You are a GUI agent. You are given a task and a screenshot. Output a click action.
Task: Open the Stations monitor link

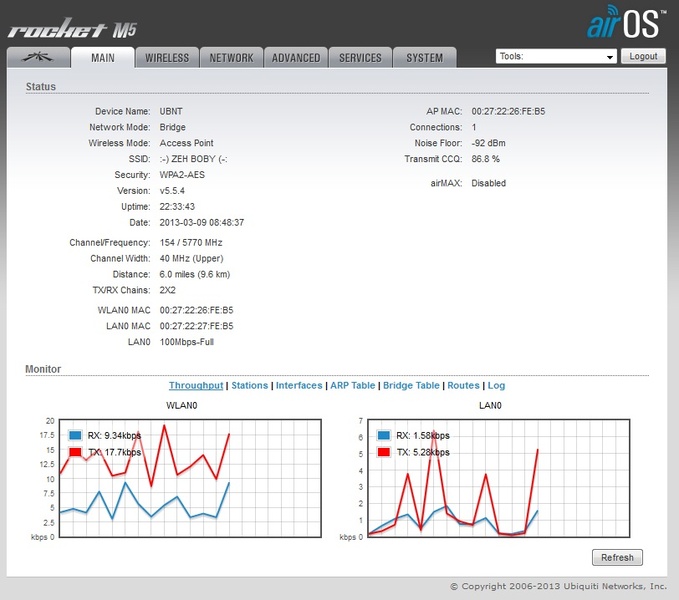tap(249, 385)
